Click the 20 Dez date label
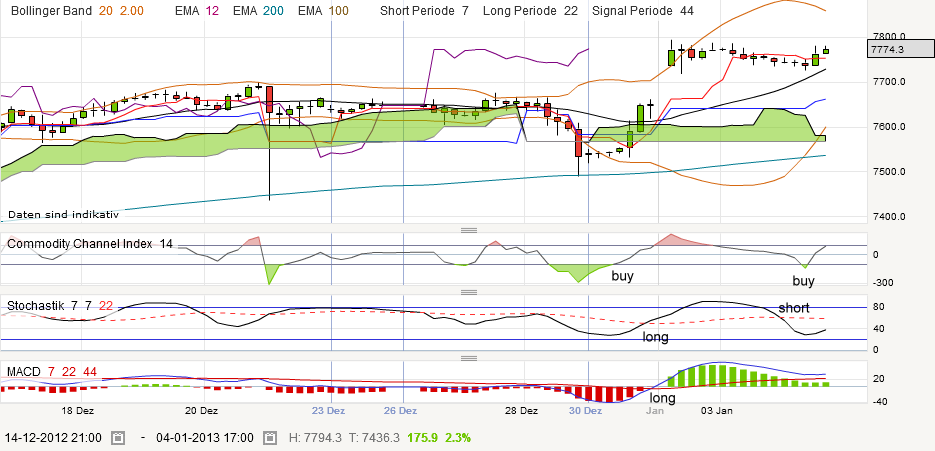 pyautogui.click(x=201, y=411)
